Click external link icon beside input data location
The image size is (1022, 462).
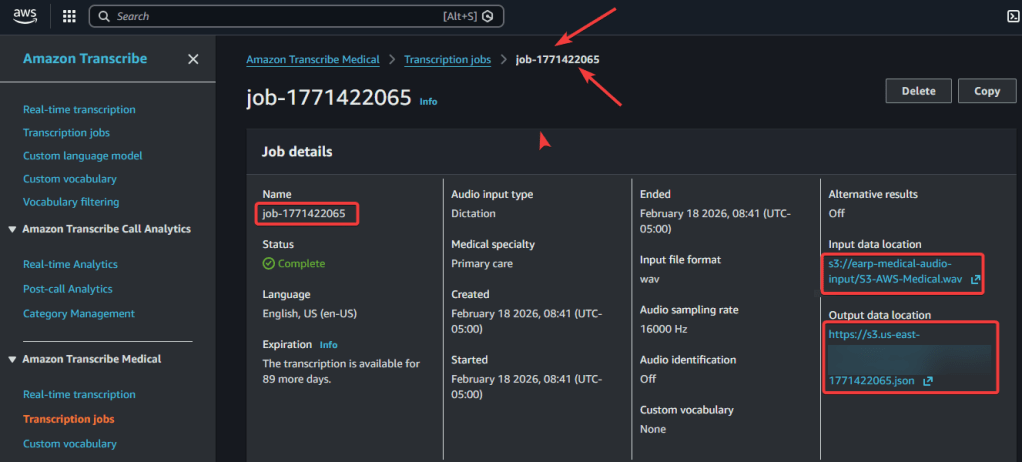pyautogui.click(x=975, y=280)
